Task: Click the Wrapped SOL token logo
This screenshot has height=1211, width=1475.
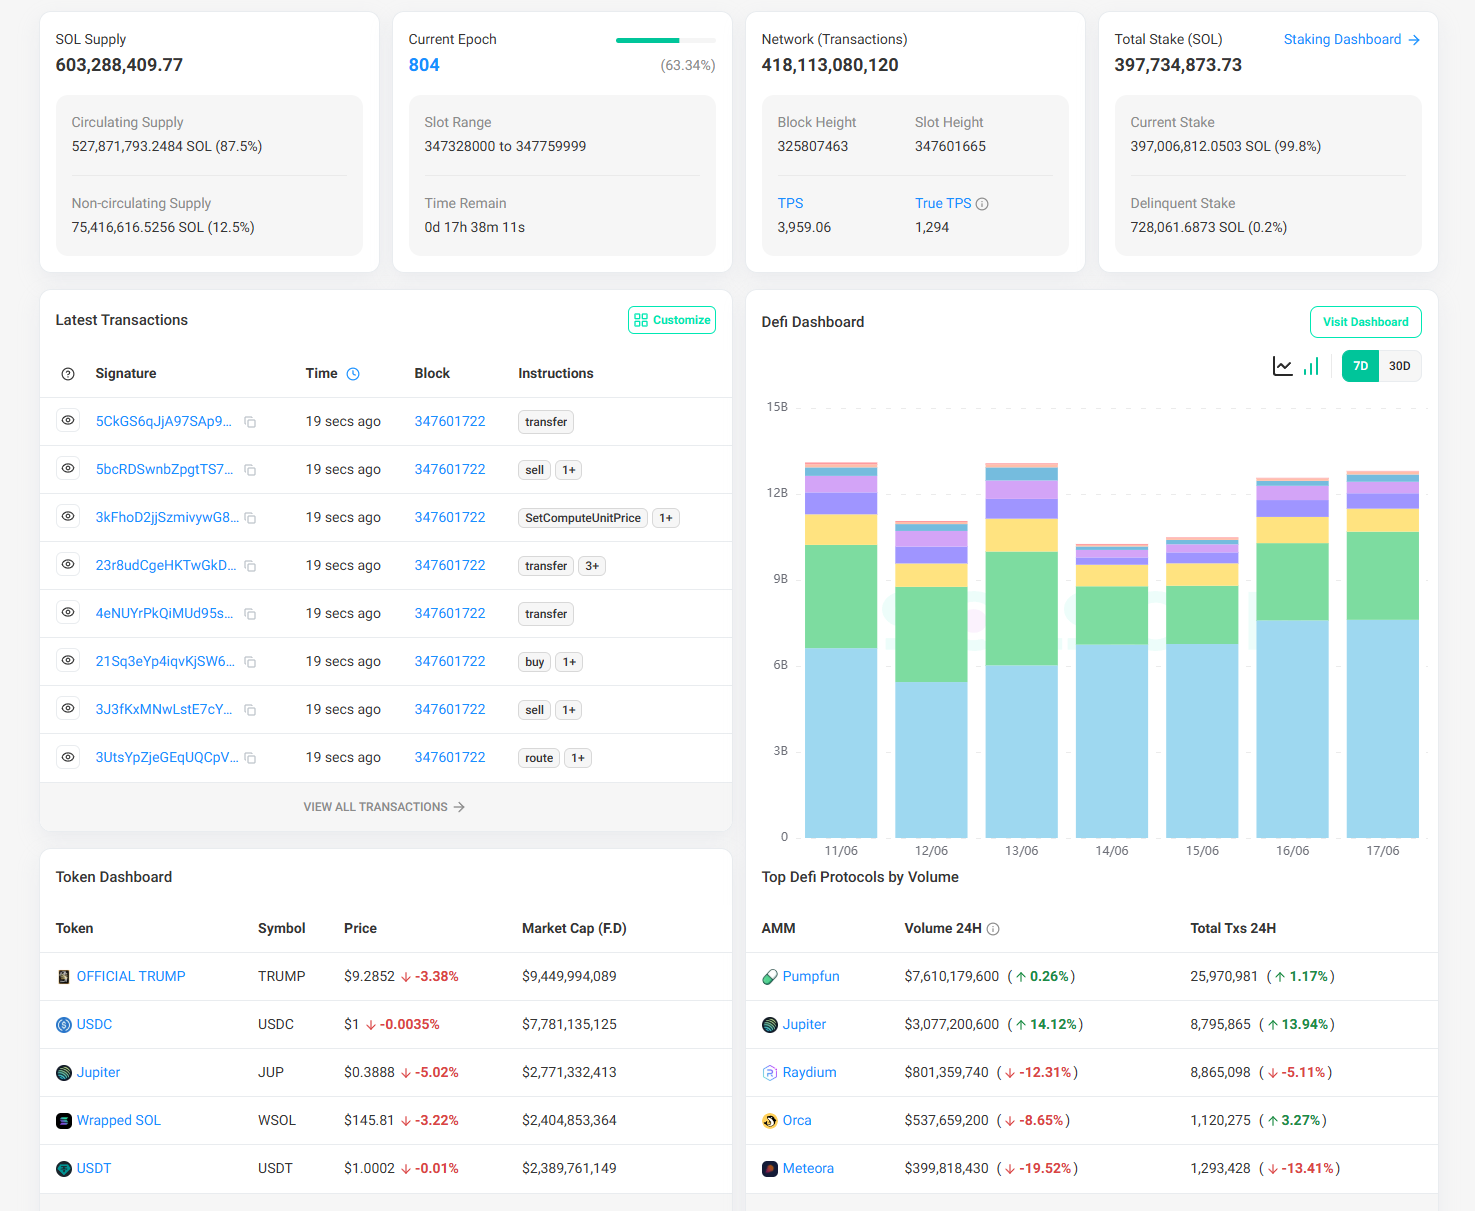Action: point(64,1121)
